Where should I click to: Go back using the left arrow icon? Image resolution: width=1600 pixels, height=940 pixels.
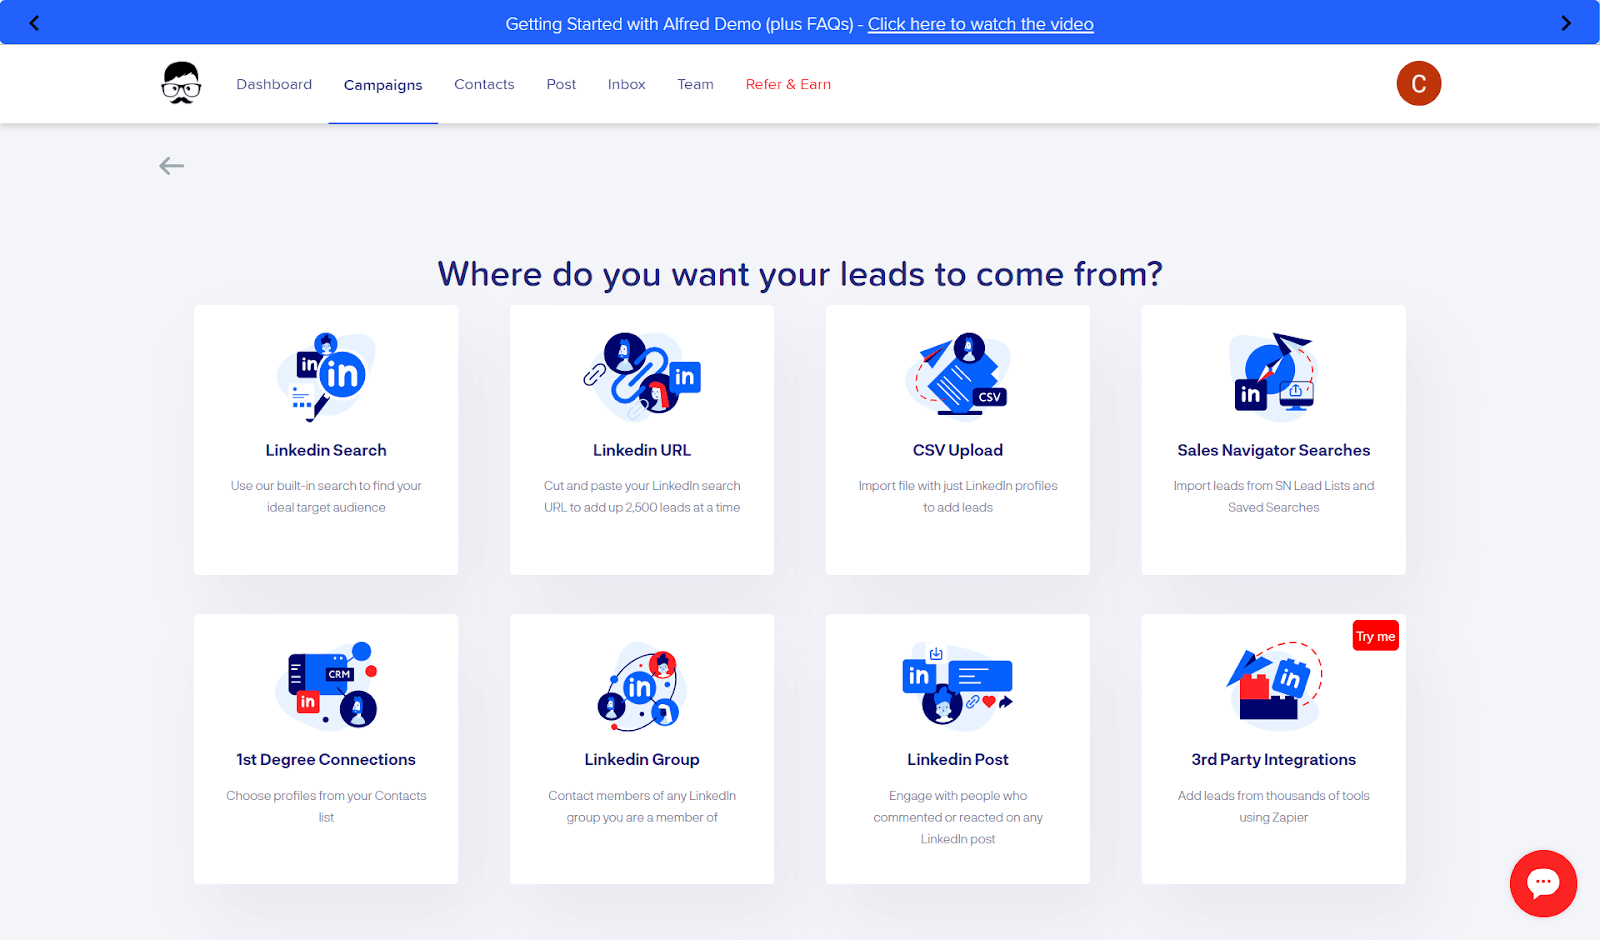[172, 166]
